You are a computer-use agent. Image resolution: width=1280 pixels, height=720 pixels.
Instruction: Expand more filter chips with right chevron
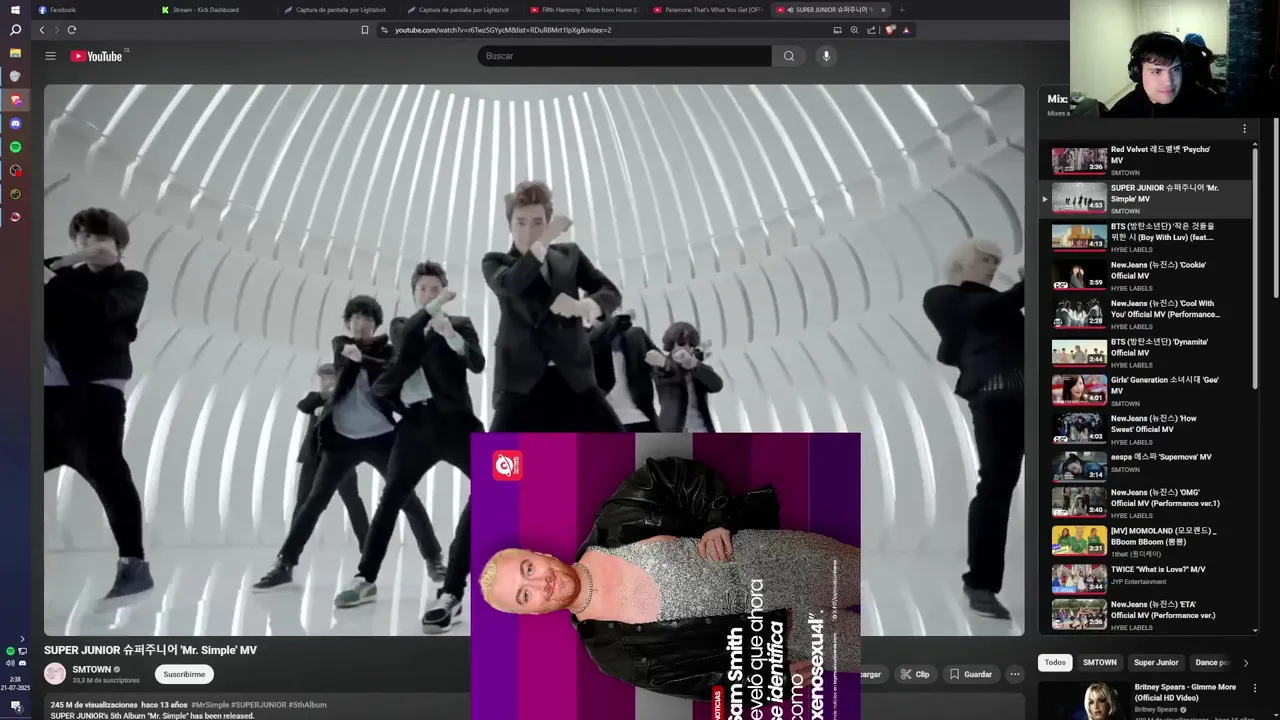click(1245, 662)
